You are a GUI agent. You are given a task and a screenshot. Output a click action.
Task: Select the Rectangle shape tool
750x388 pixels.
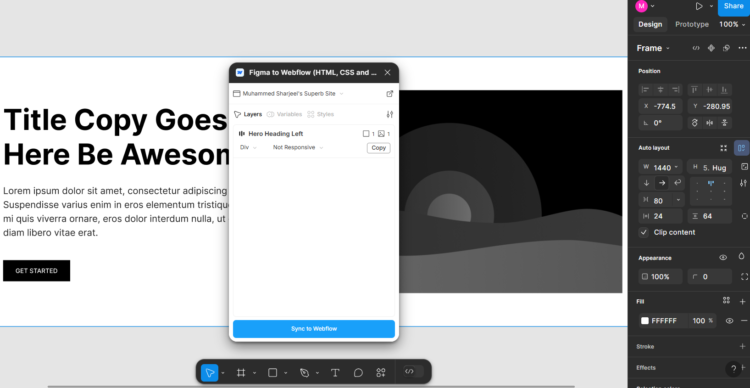click(x=273, y=372)
